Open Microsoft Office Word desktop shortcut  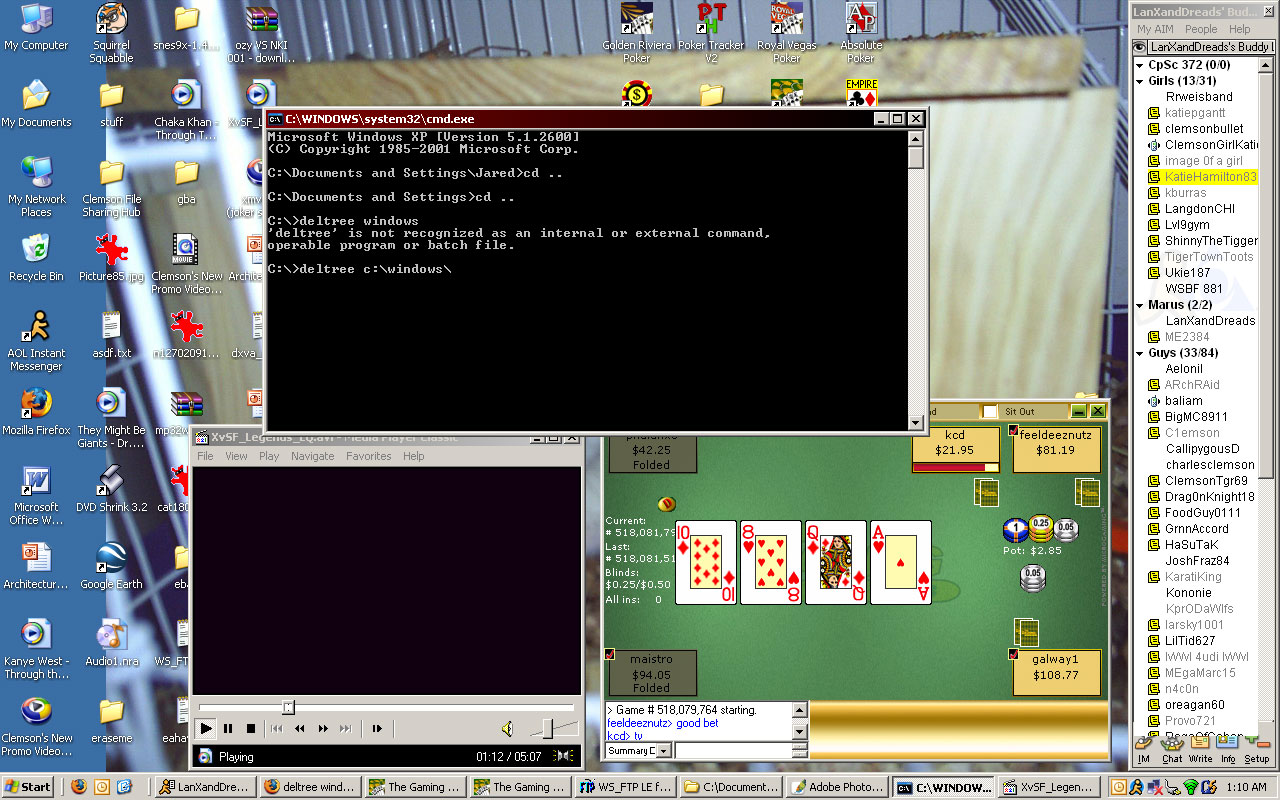[x=36, y=496]
